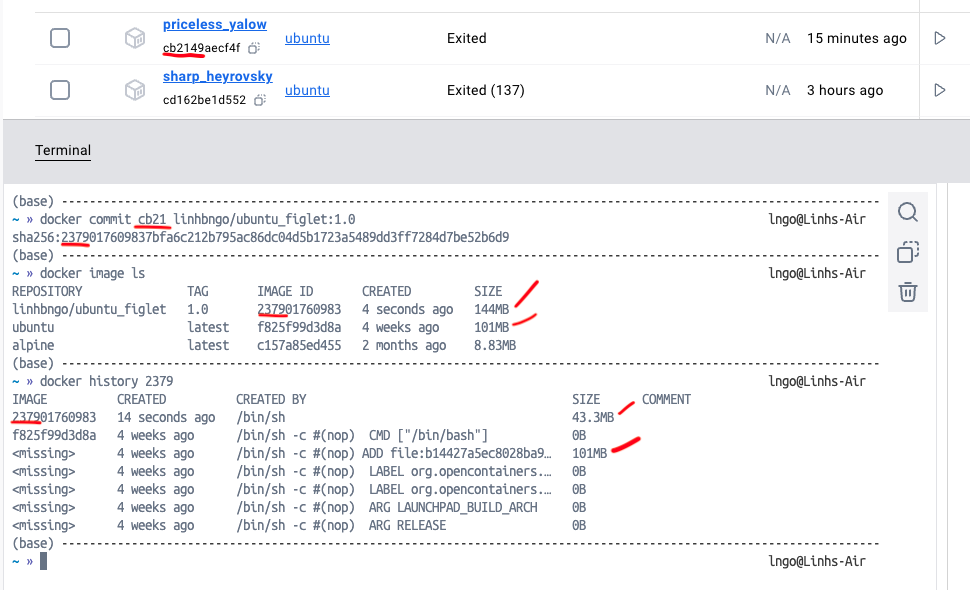Open priceless_yalow container details
The height and width of the screenshot is (590, 970).
tap(214, 24)
